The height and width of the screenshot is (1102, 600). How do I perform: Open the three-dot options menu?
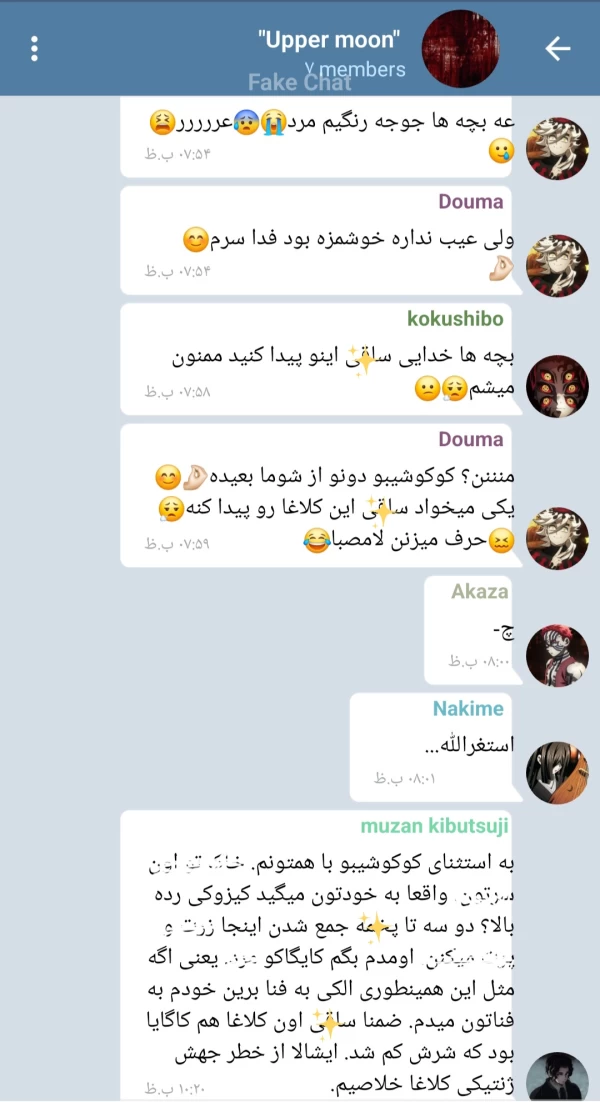tap(34, 48)
